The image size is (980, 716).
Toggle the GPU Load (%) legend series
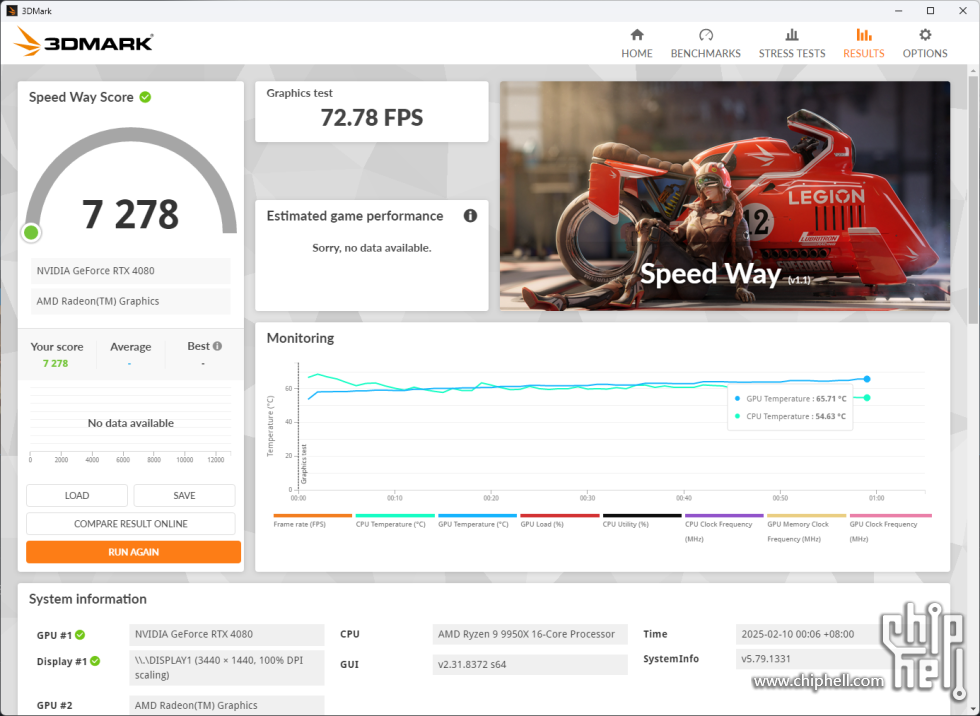[x=559, y=521]
